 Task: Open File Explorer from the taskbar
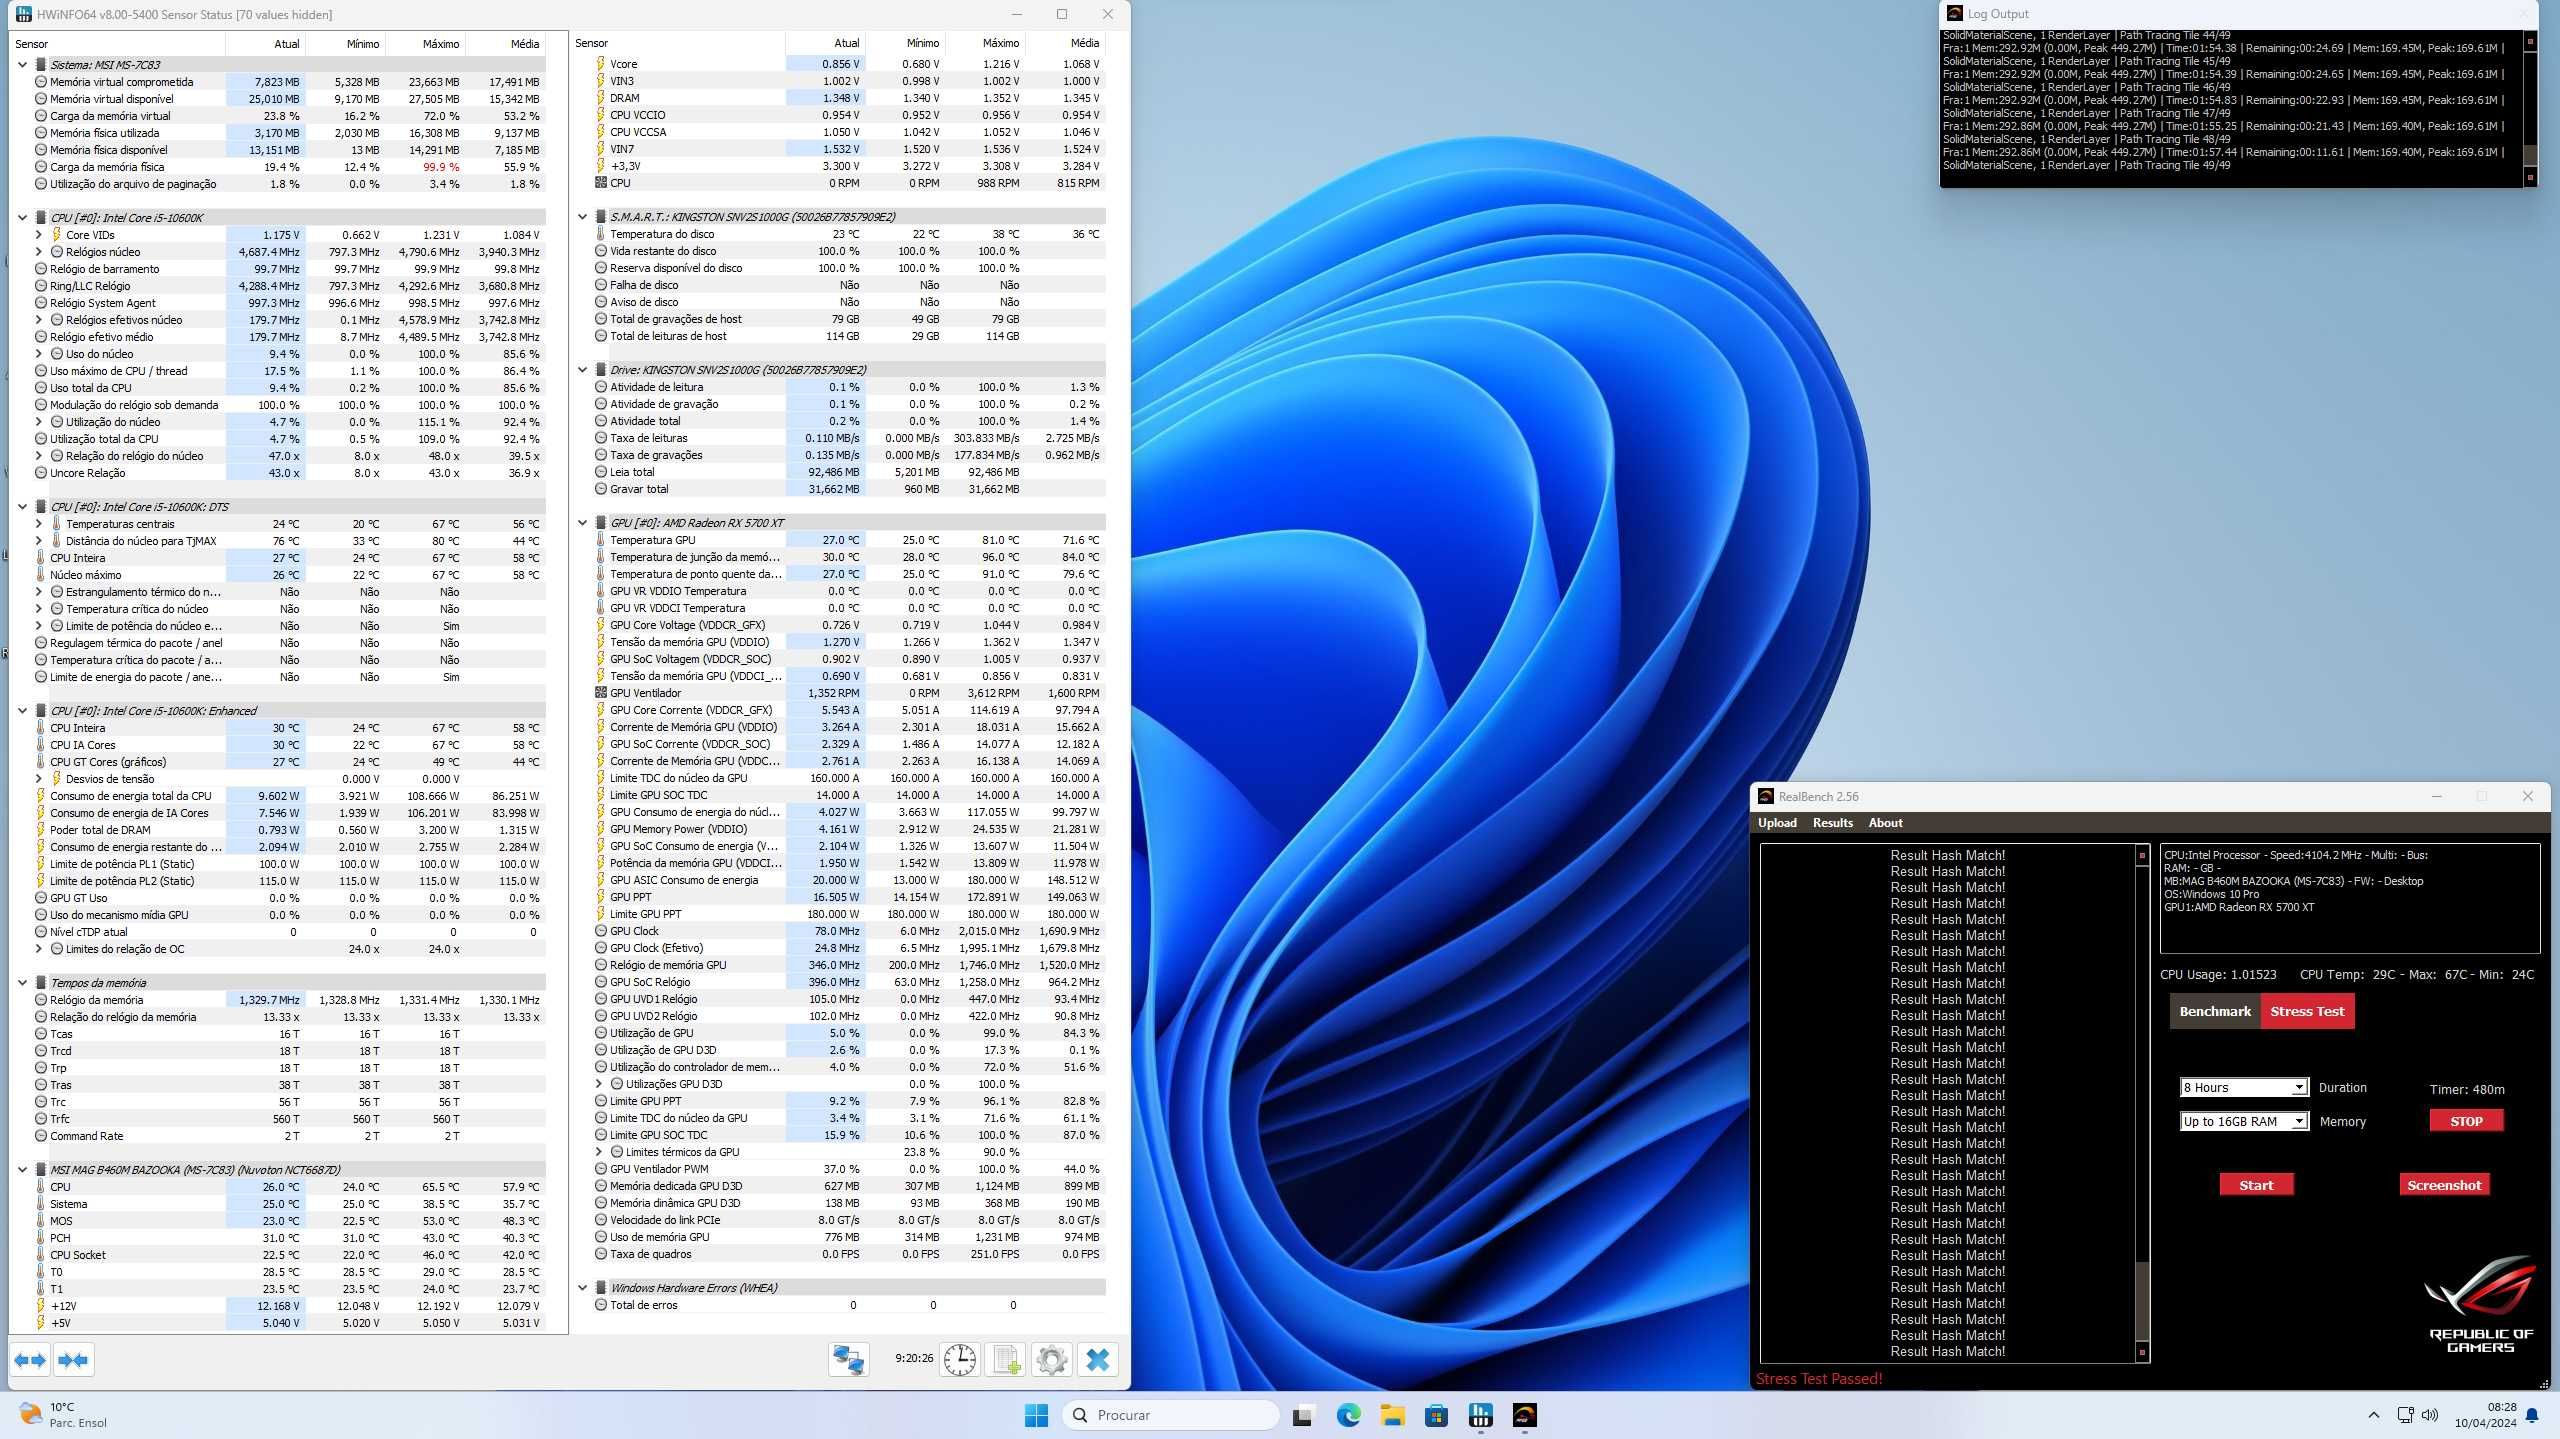tap(1393, 1415)
